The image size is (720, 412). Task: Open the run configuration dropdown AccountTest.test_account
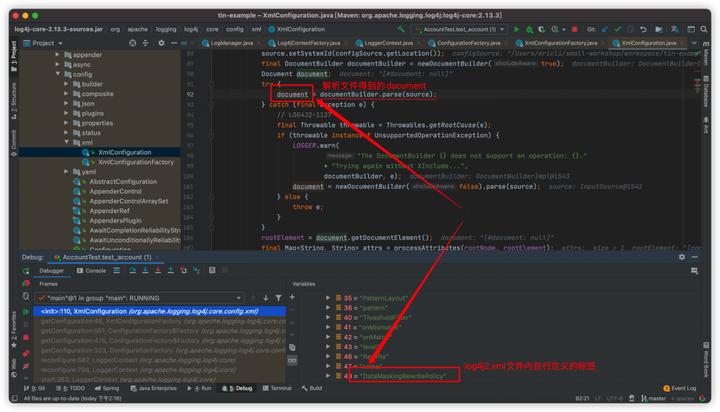[460, 29]
